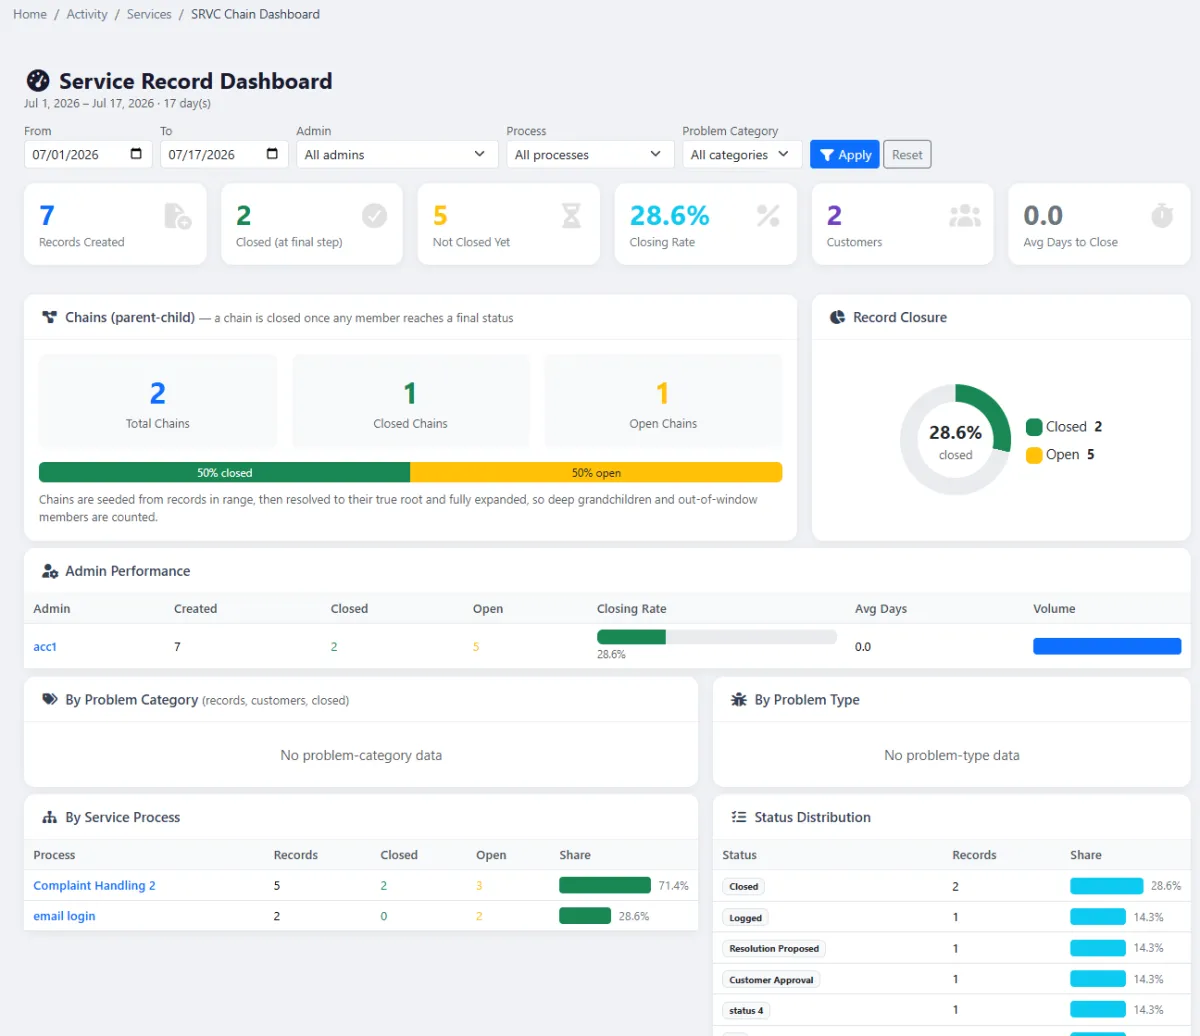This screenshot has width=1200, height=1036.
Task: Go to Services breadcrumb
Action: point(149,14)
